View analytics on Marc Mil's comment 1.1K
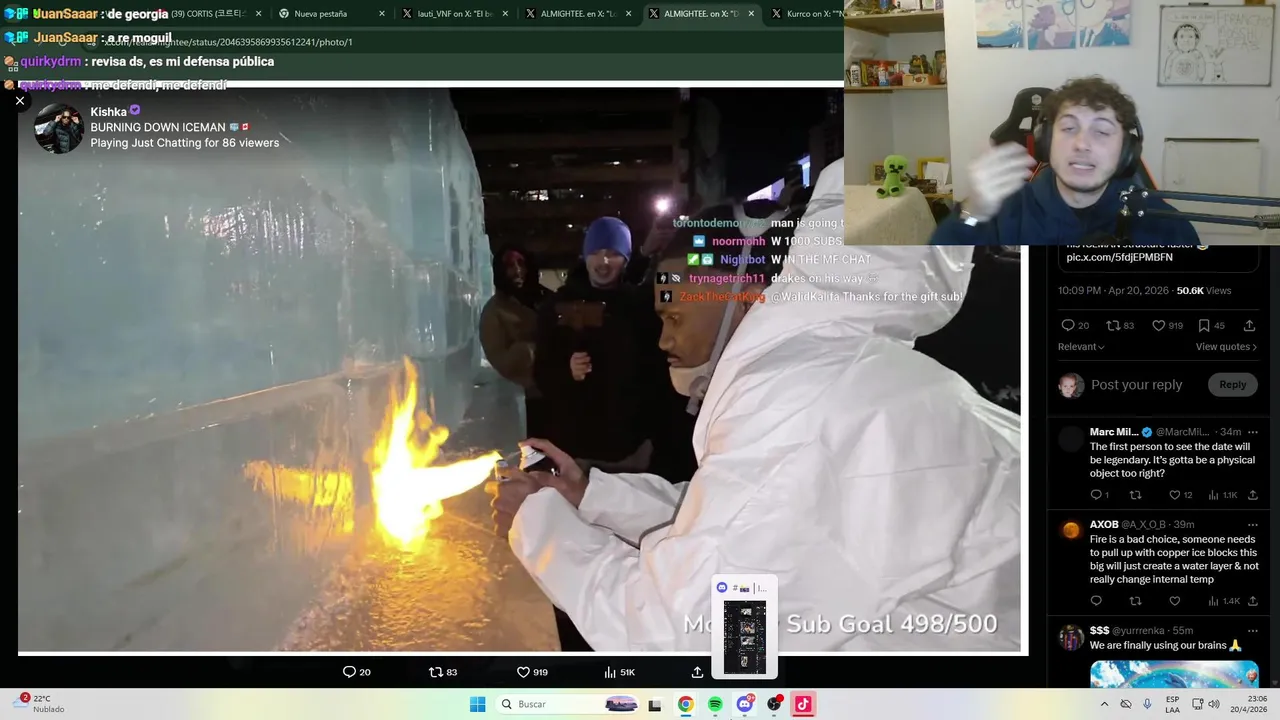 click(1214, 495)
